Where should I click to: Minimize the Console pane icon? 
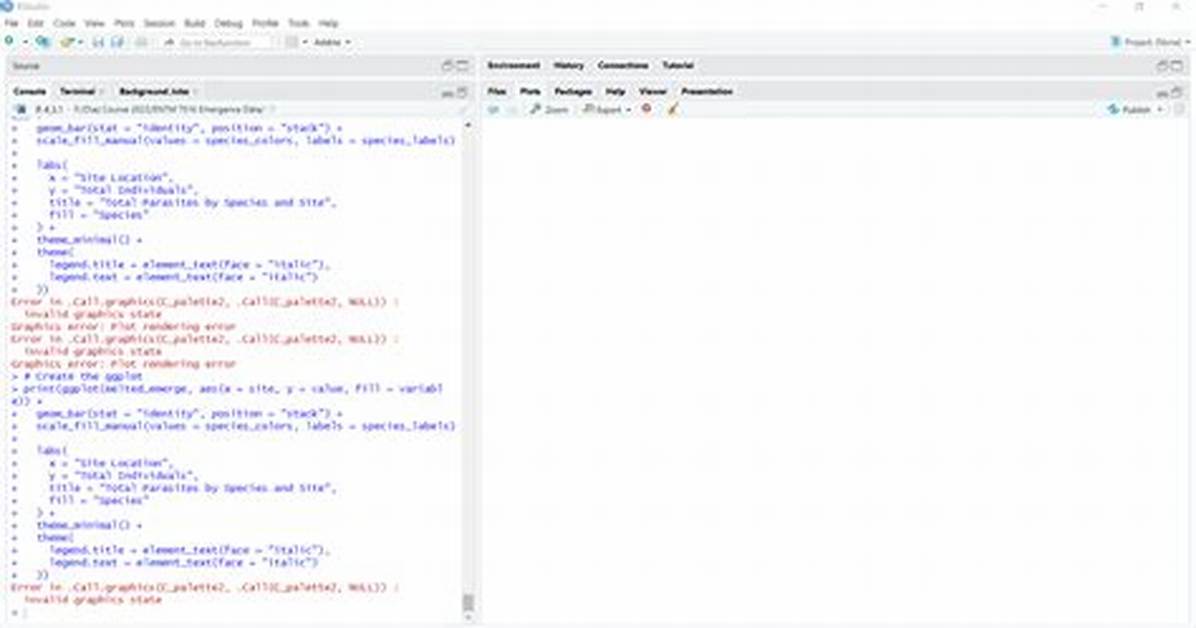pos(448,92)
